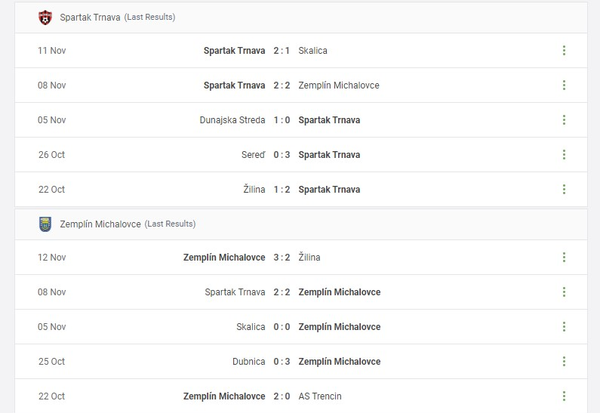Click the Zemplín Michalovce club crest icon
600x413 pixels.
click(x=45, y=224)
